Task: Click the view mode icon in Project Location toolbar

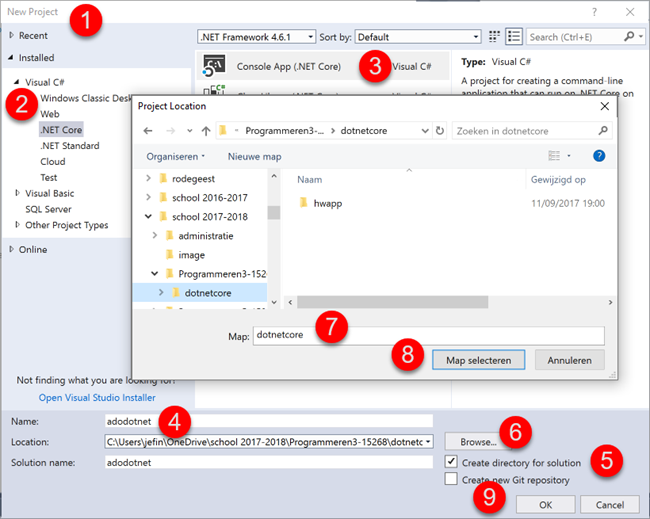Action: coord(554,156)
